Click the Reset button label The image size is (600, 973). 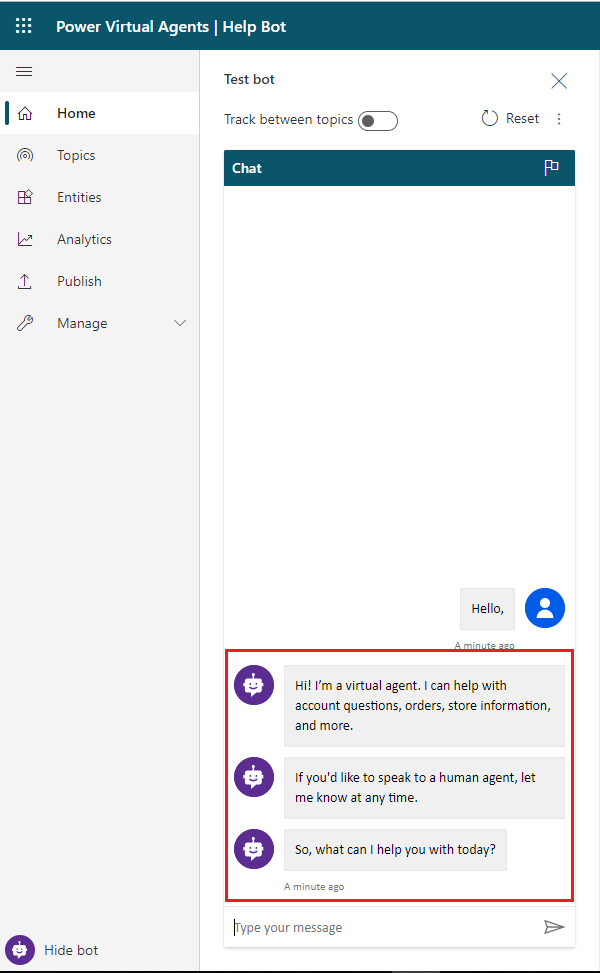[x=522, y=119]
